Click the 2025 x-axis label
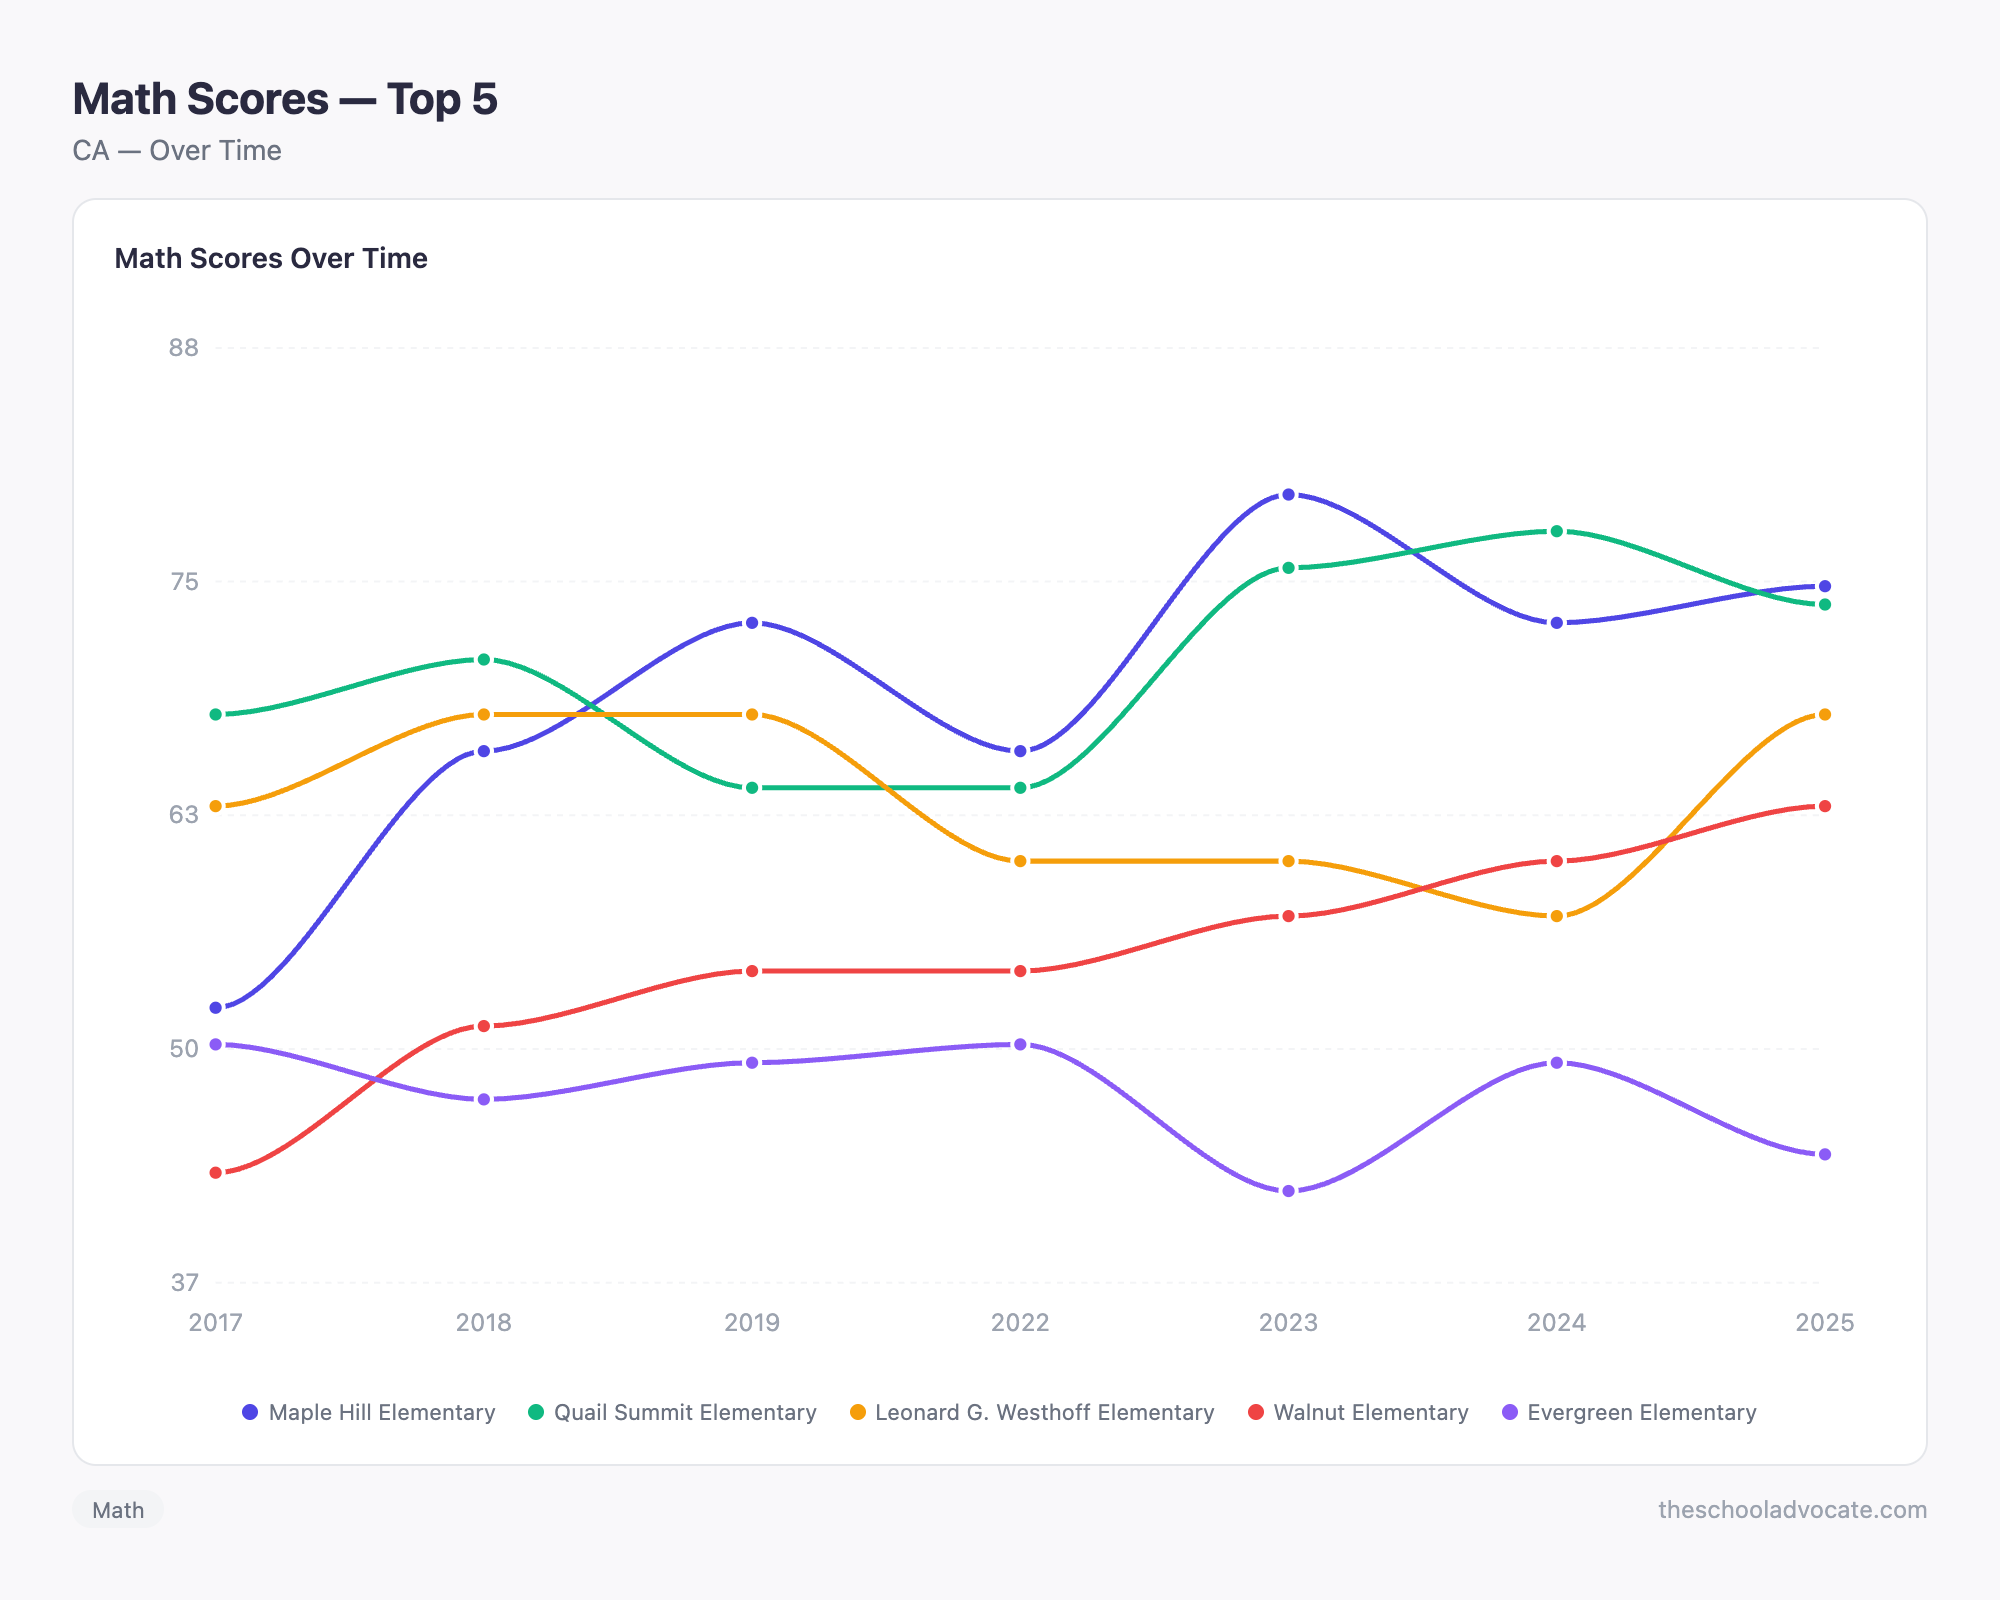The image size is (2000, 1600). pos(1824,1322)
